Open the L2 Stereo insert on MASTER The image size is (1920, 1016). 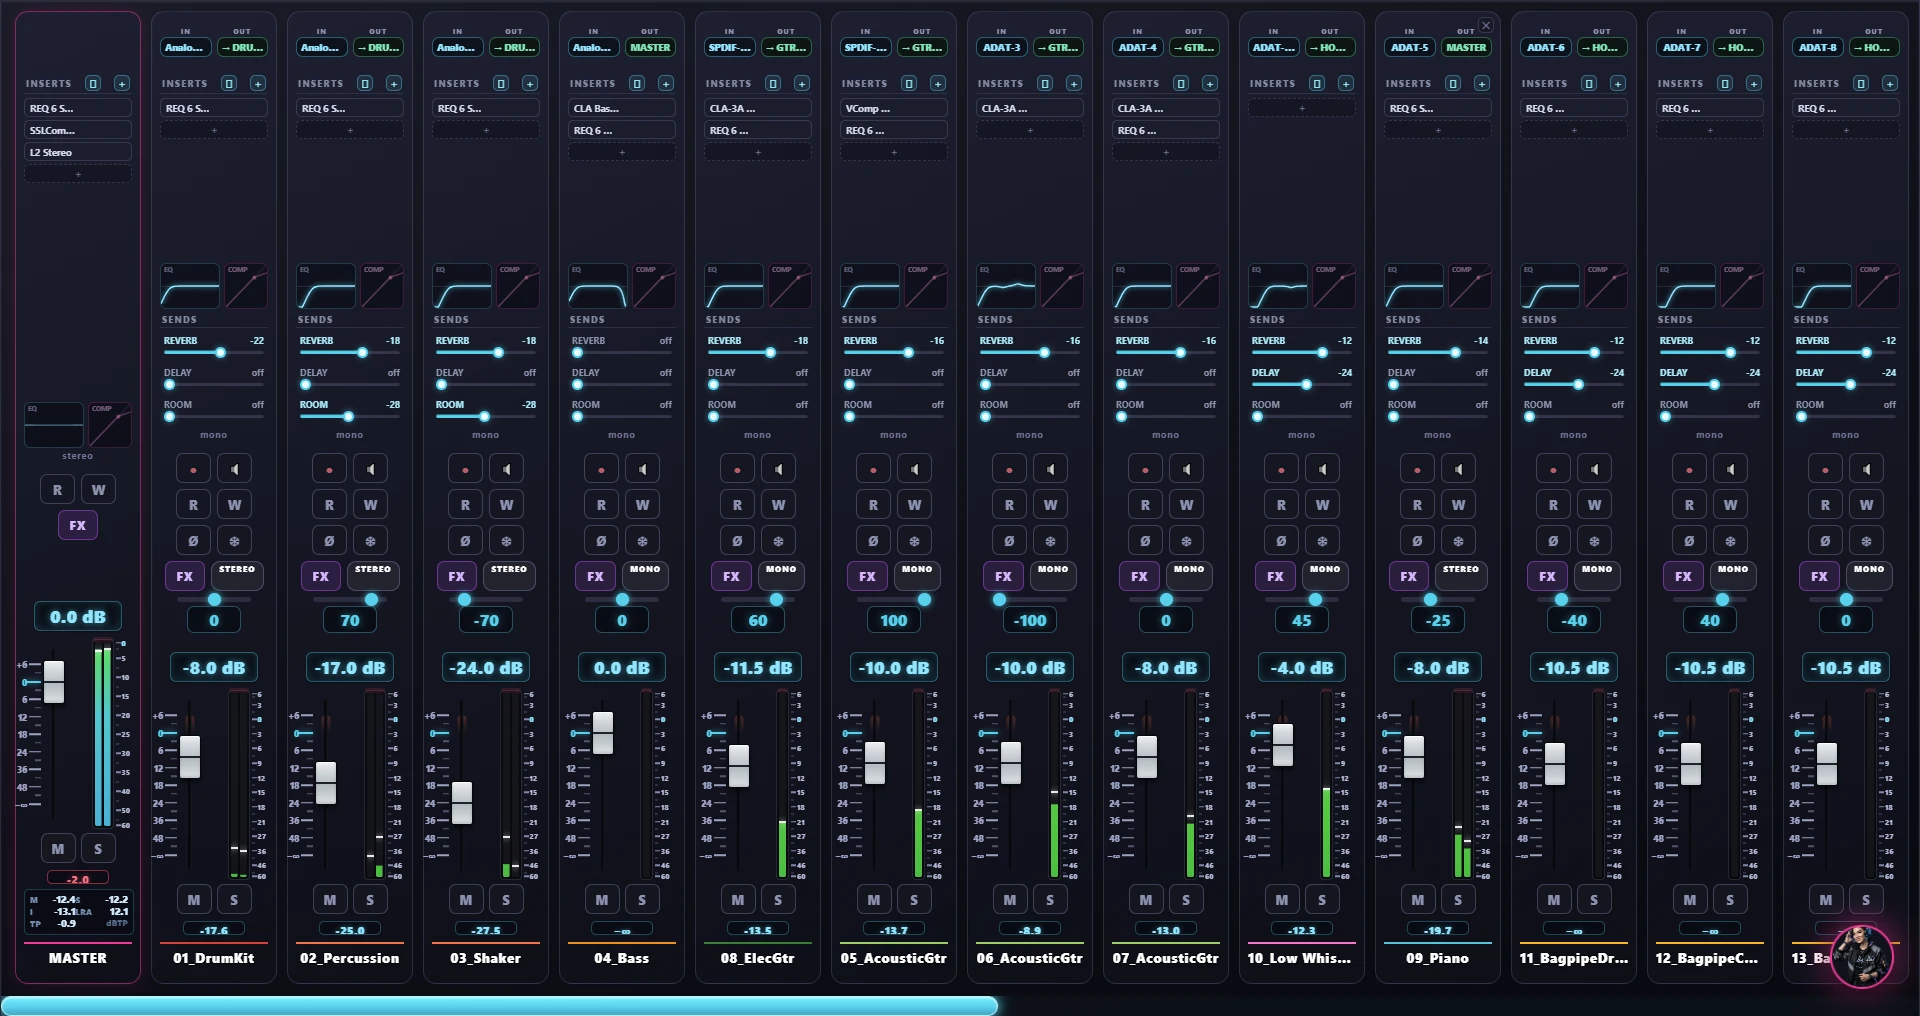[x=78, y=153]
